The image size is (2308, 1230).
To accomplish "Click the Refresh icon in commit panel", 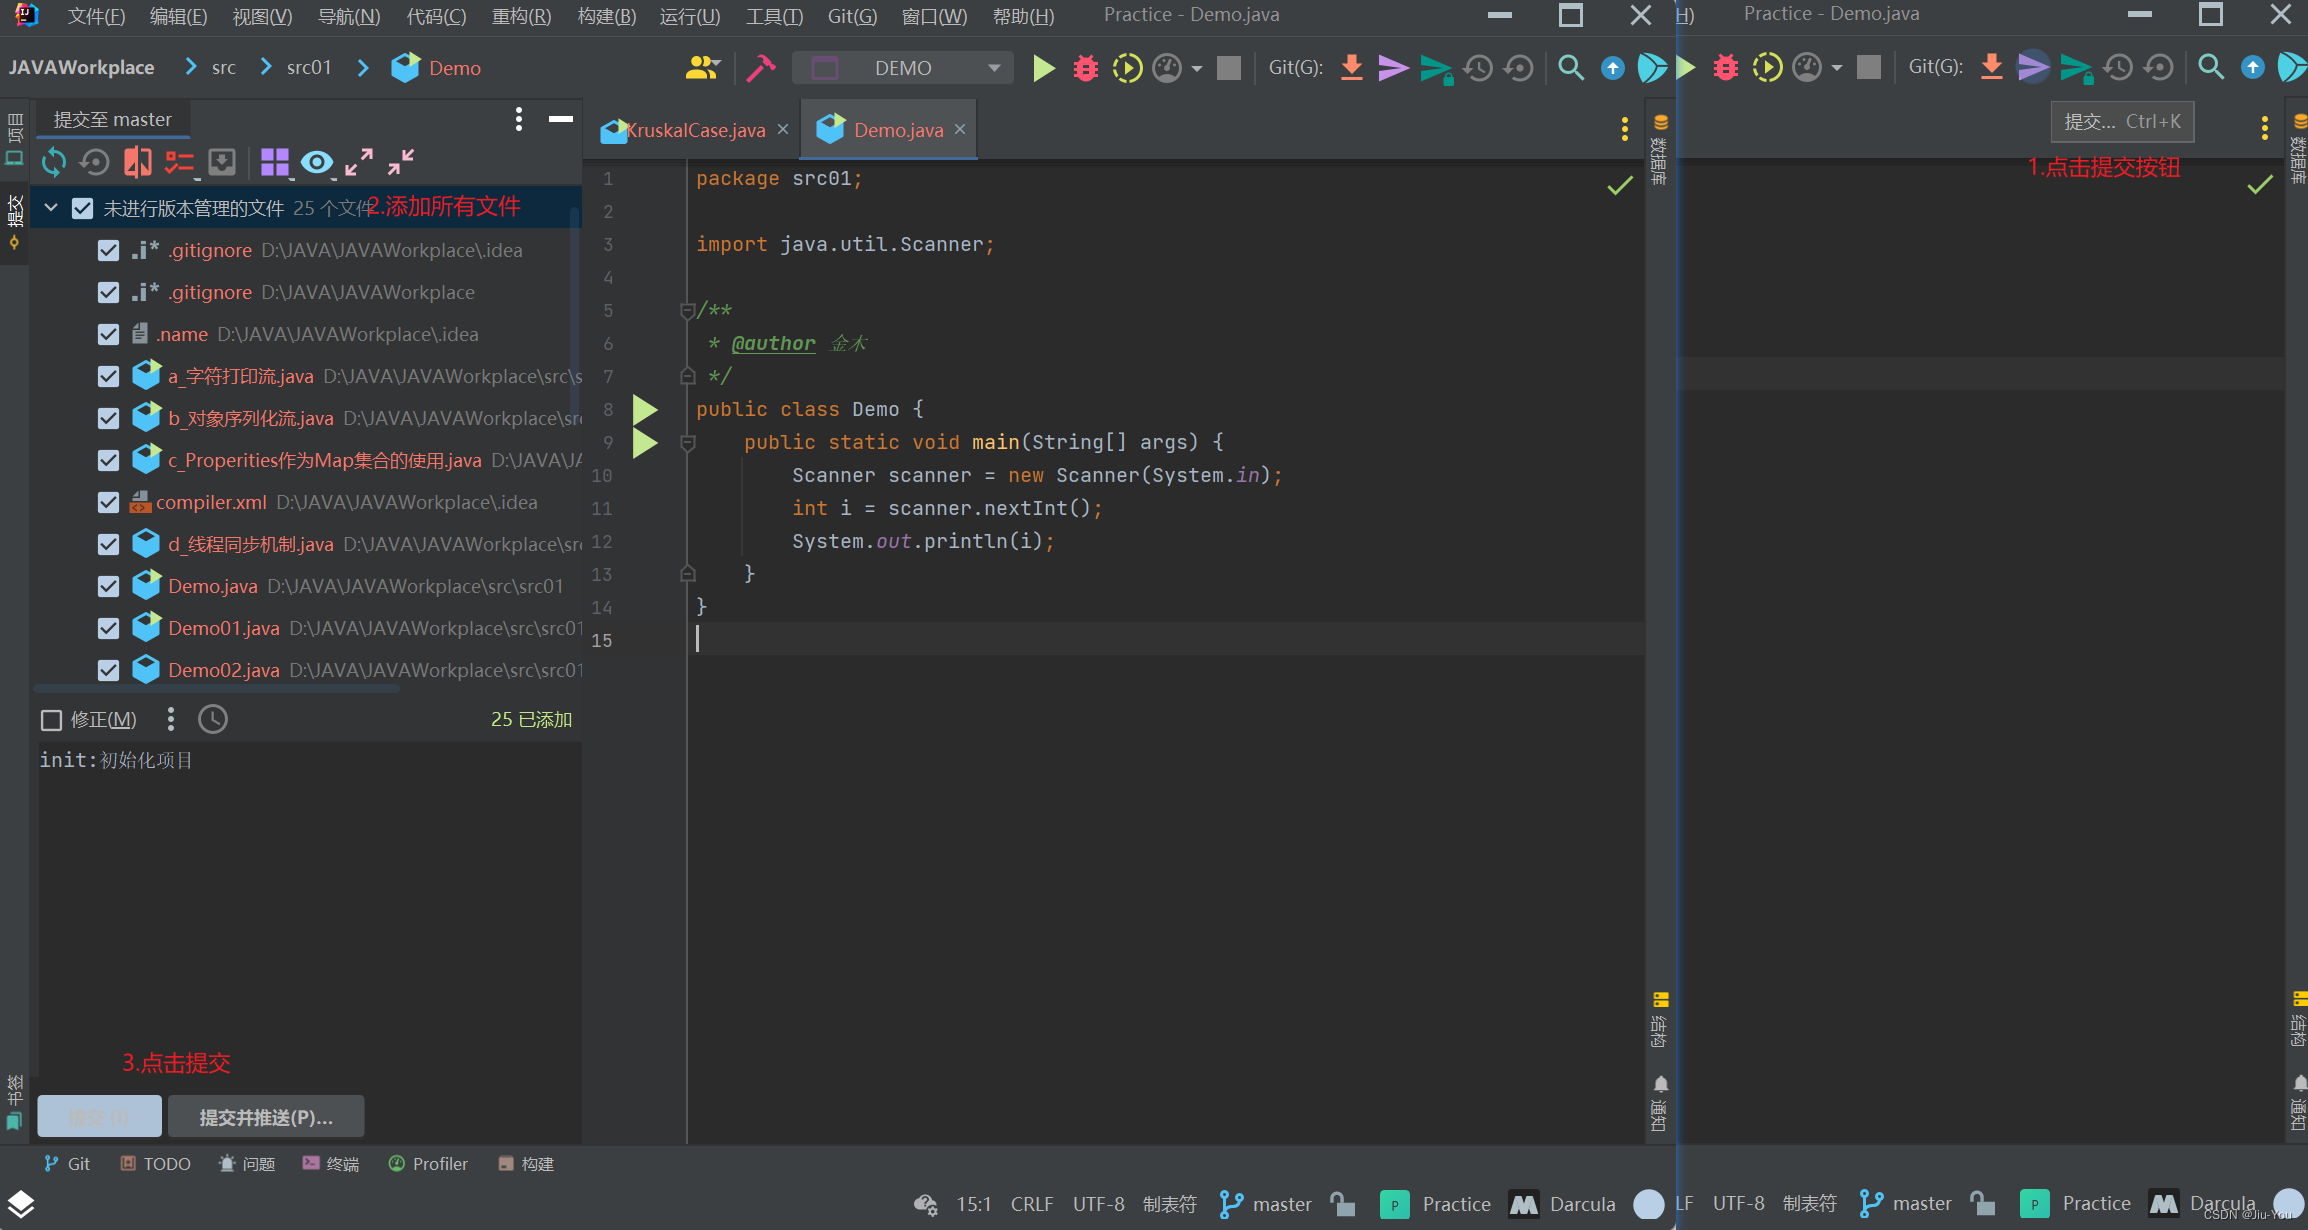I will [54, 162].
